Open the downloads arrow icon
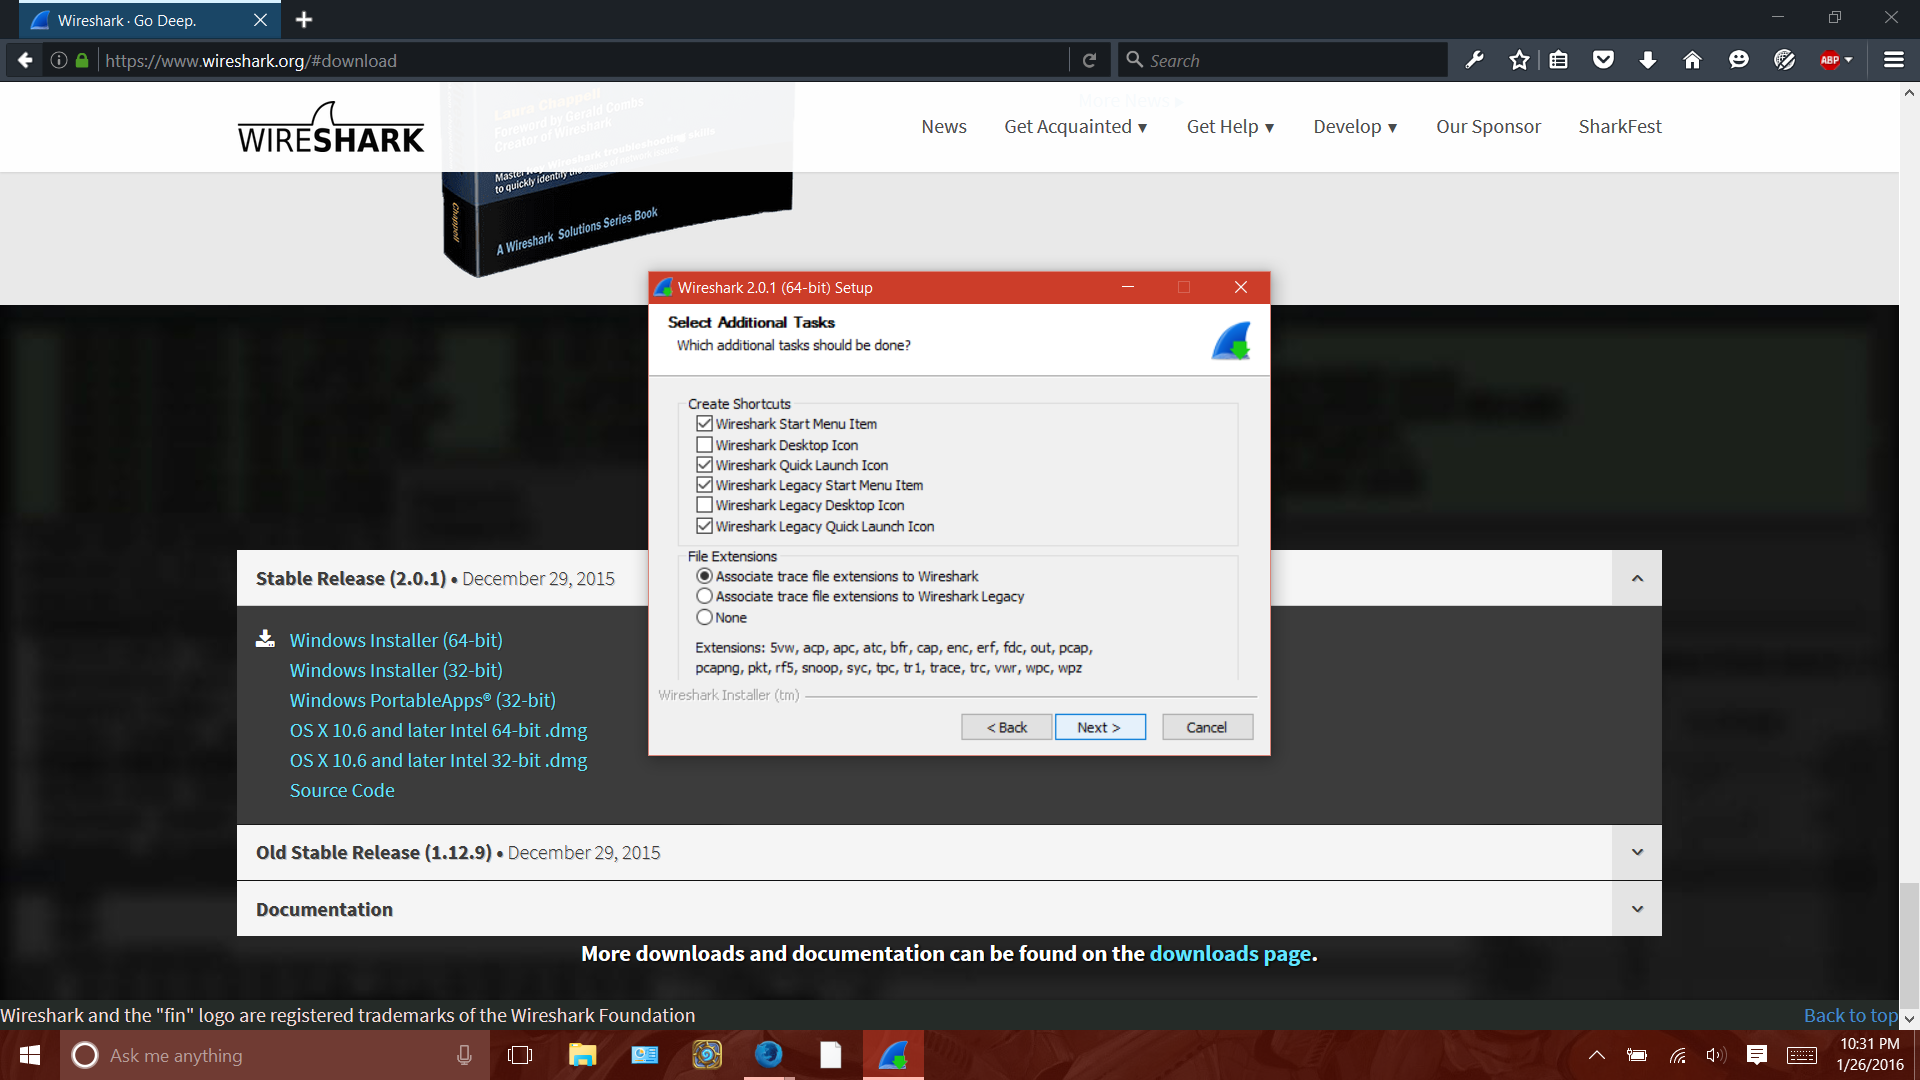This screenshot has height=1080, width=1920. 1646,59
